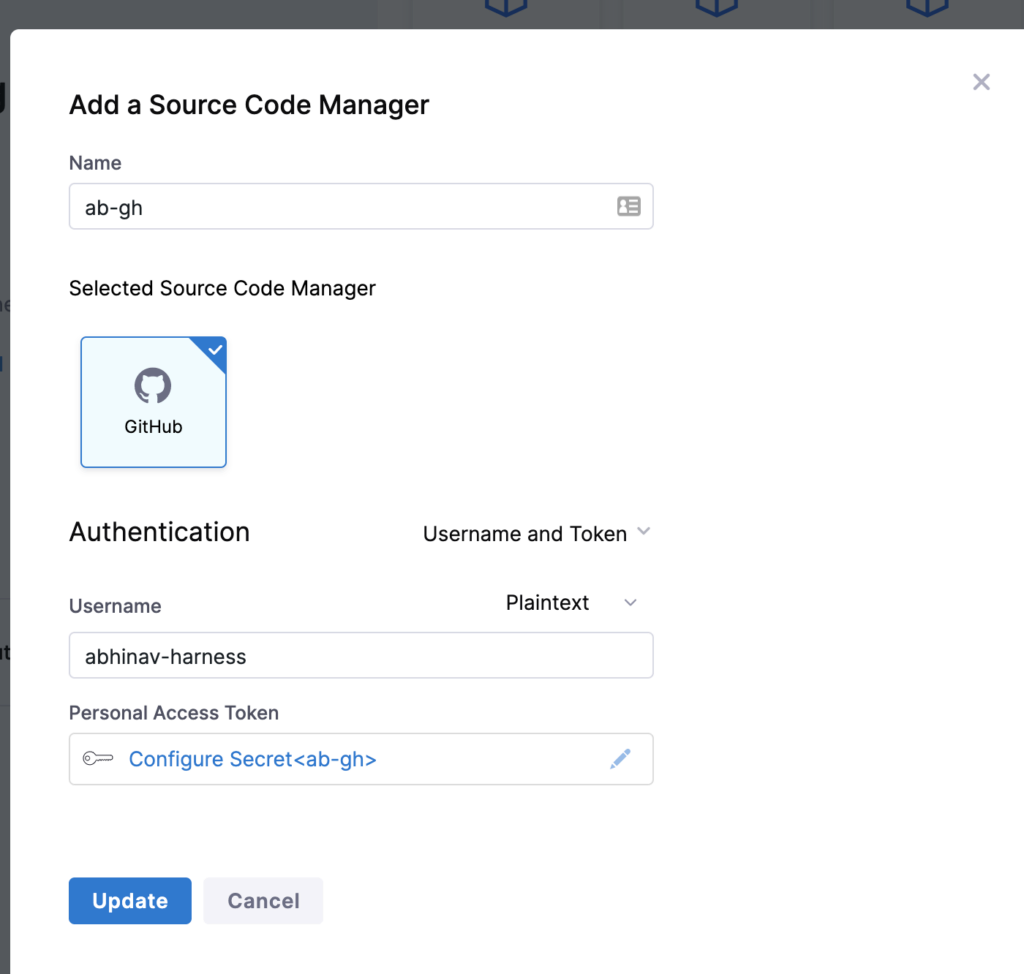Click the GitHub card label text

coord(153,427)
